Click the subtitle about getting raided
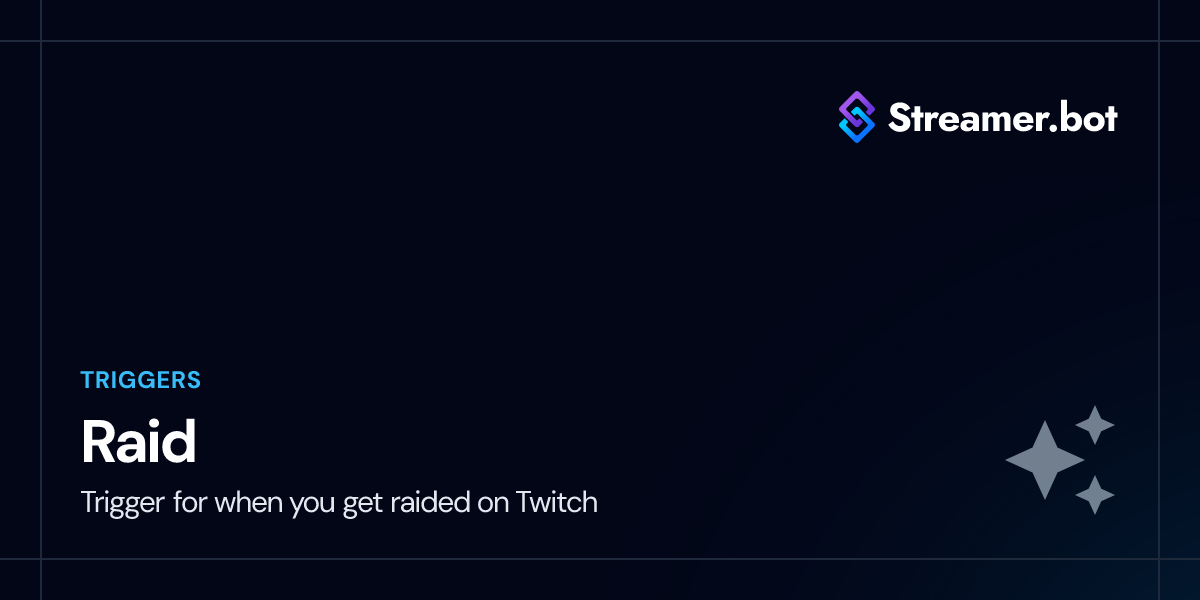Screen dimensions: 1200x600 (x=339, y=501)
